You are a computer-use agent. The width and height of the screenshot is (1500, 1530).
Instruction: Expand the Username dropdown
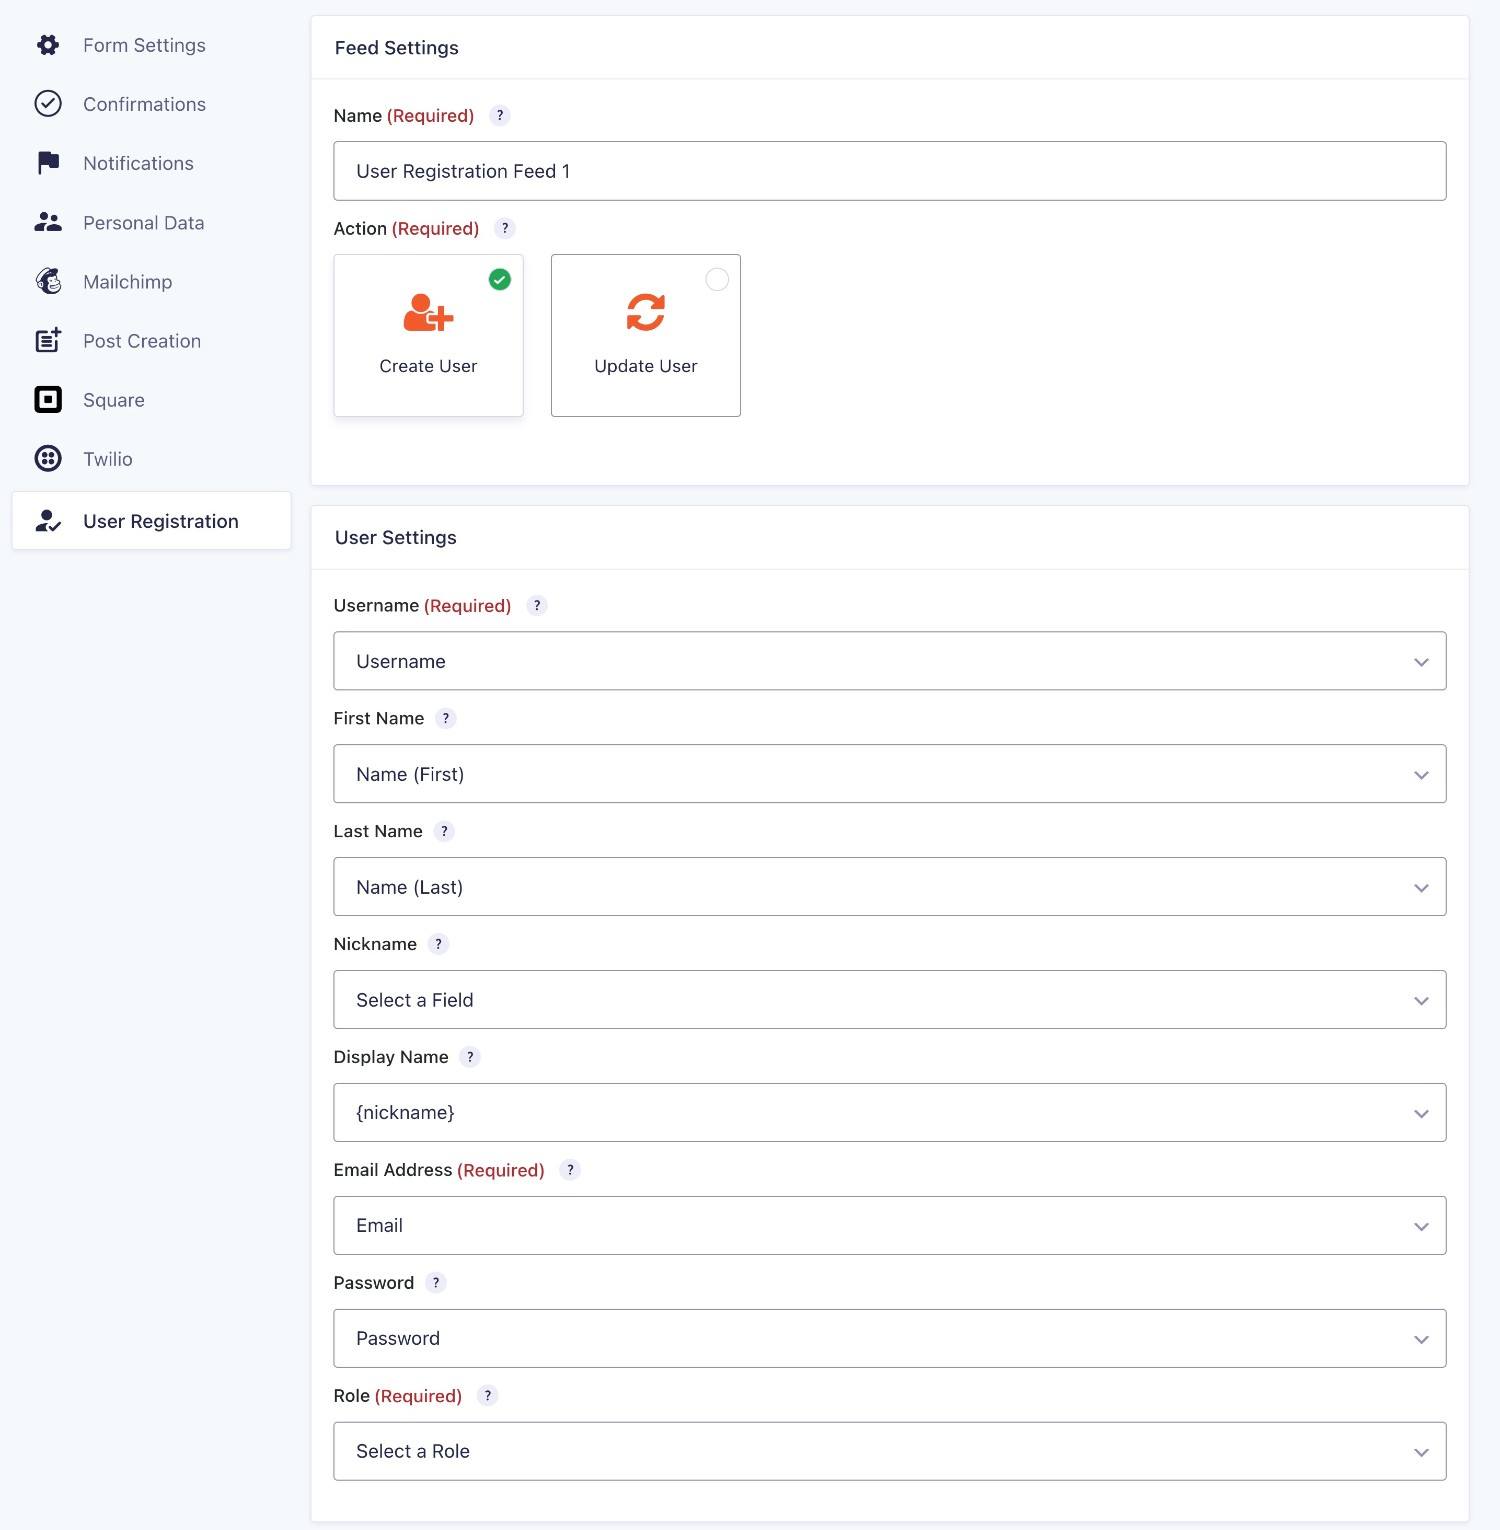click(x=890, y=661)
